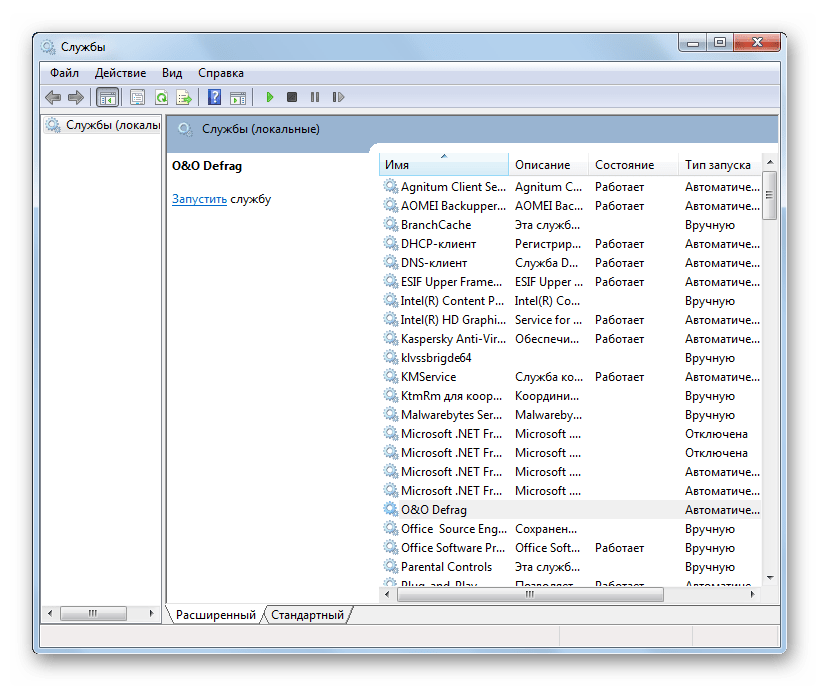Image resolution: width=820 pixels, height=687 pixels.
Task: Sort by the Состояние column header
Action: coord(624,165)
